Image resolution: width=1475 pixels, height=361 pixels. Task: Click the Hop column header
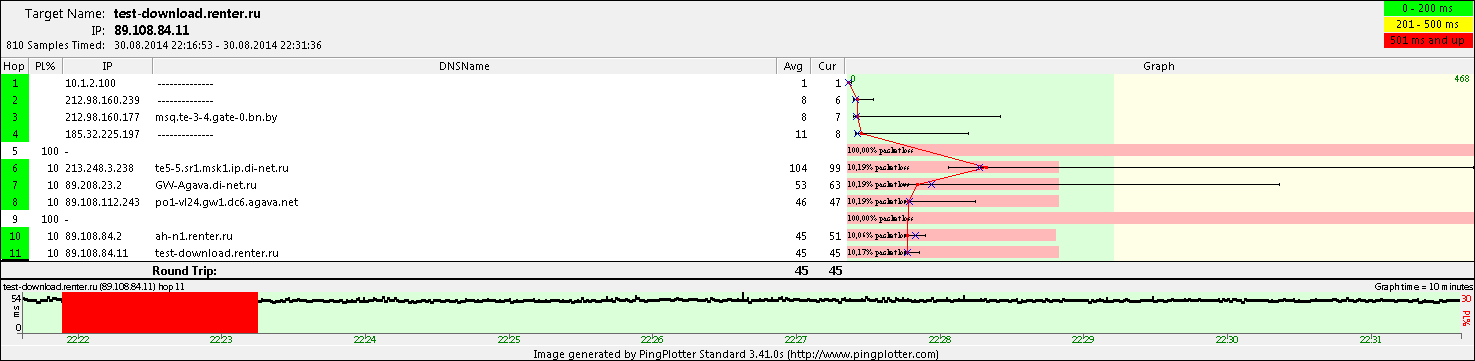pos(14,66)
